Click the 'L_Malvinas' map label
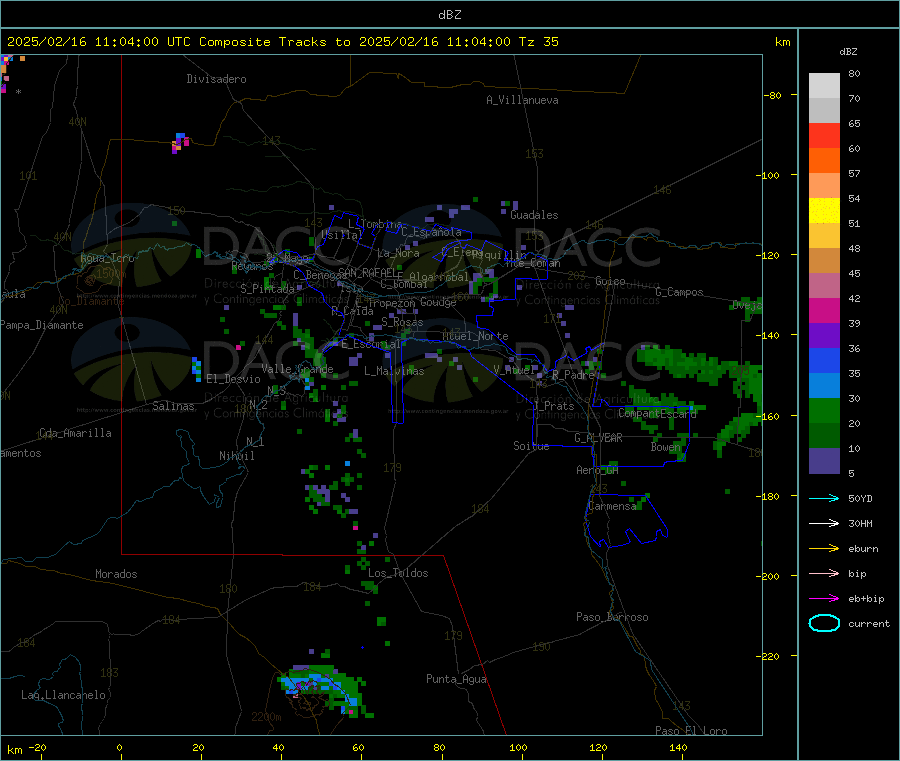The height and width of the screenshot is (761, 900). pos(394,371)
